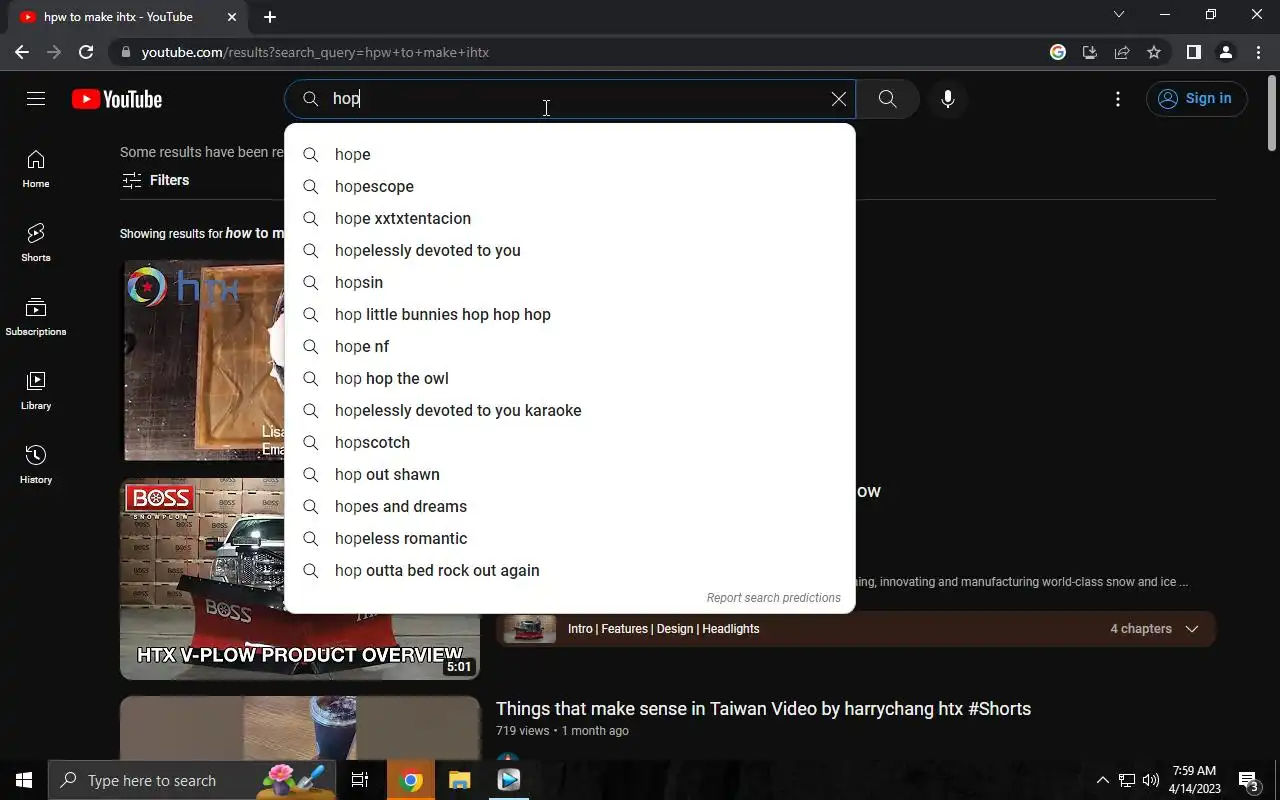Select the 'hopsin' suggestion
Viewport: 1280px width, 800px height.
570,282
